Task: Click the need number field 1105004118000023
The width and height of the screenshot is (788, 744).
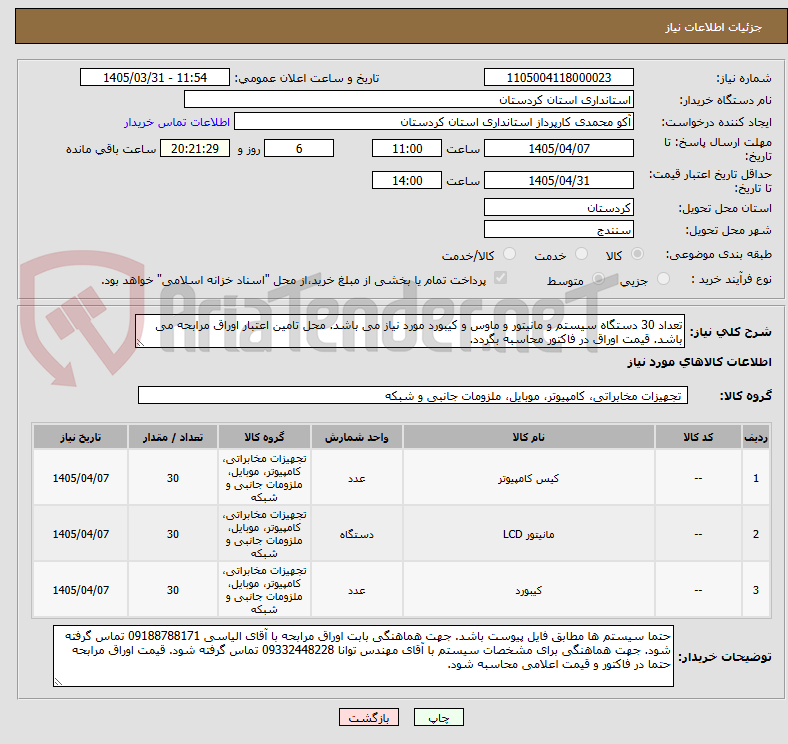Action: tap(558, 77)
